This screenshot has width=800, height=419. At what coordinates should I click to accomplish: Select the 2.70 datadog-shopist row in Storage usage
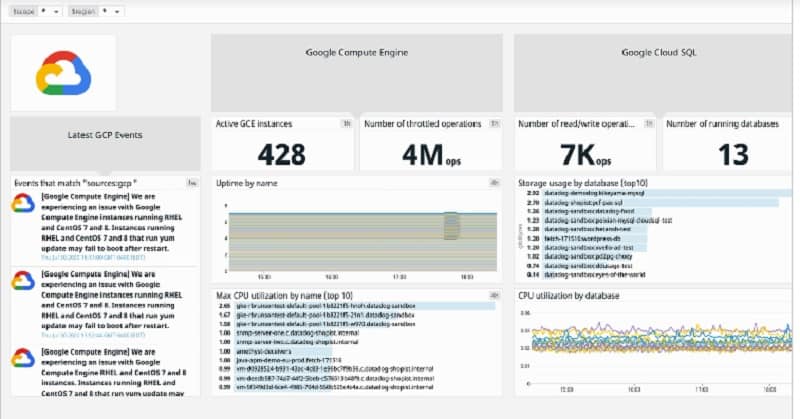pos(659,203)
